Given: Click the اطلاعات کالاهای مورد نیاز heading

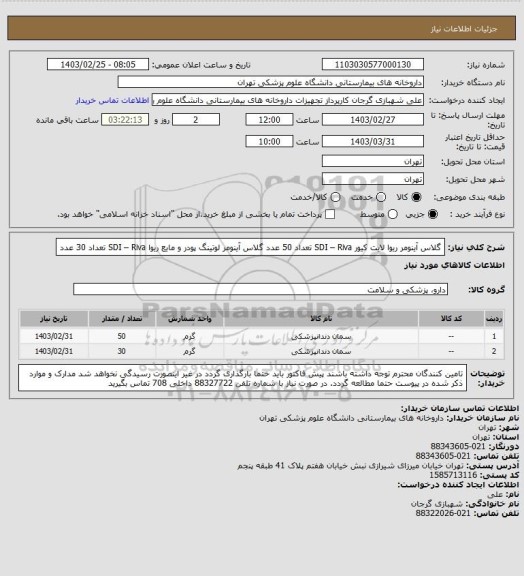Looking at the screenshot, I should point(454,266).
